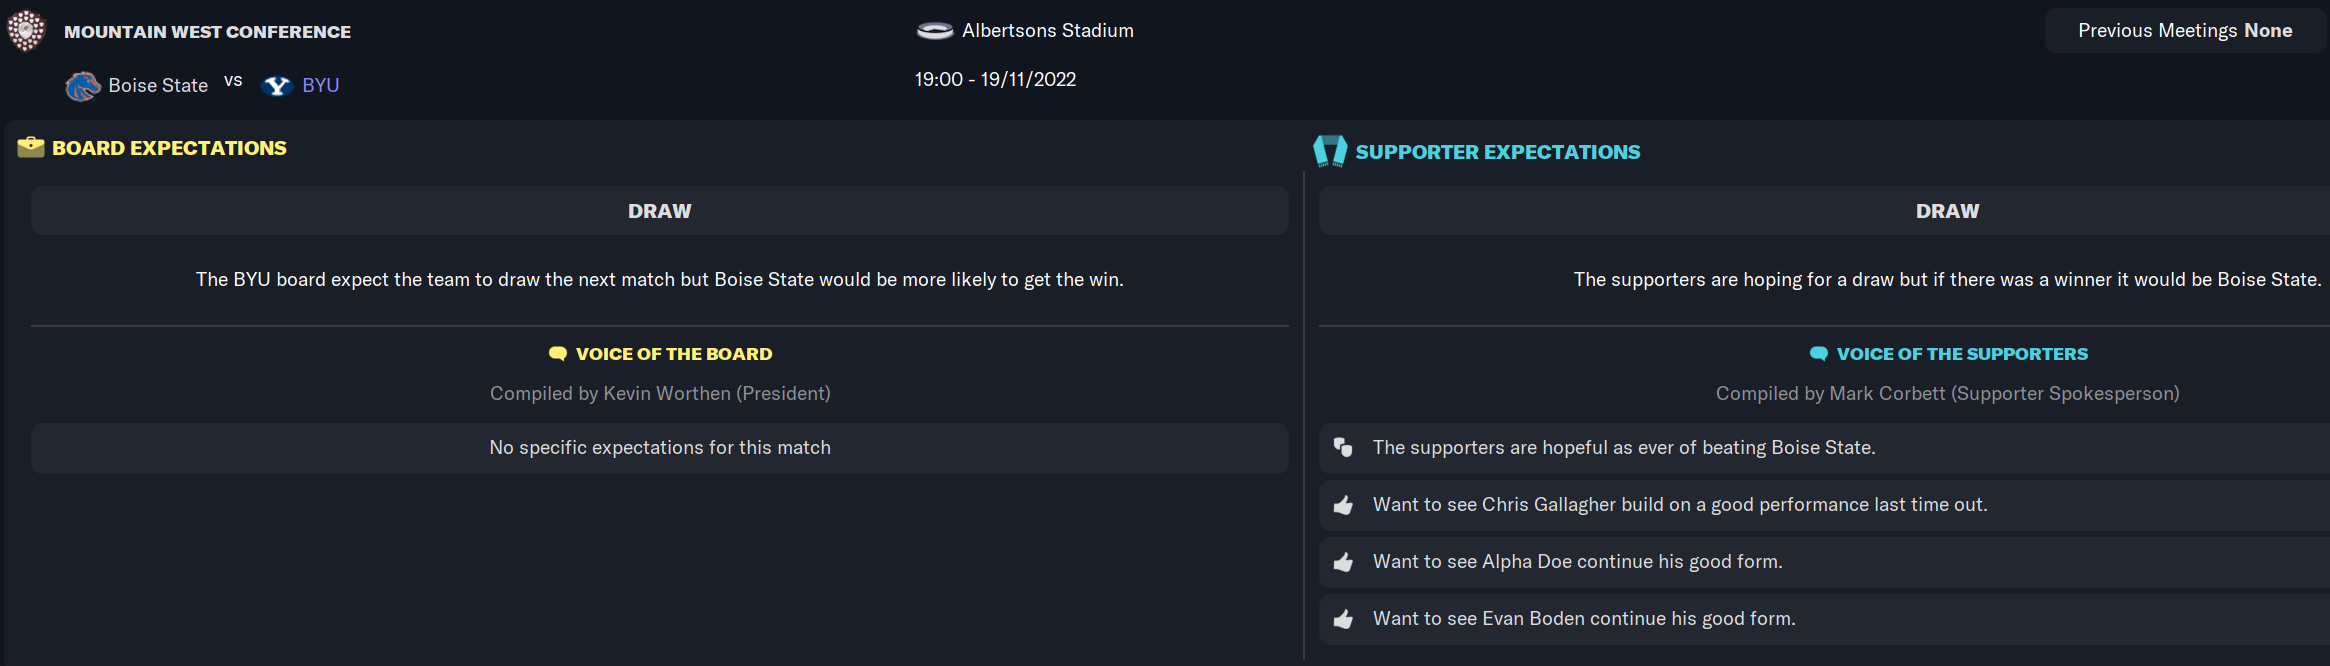The height and width of the screenshot is (666, 2330).
Task: Select Want to see Alpha Doe row
Action: click(1824, 562)
